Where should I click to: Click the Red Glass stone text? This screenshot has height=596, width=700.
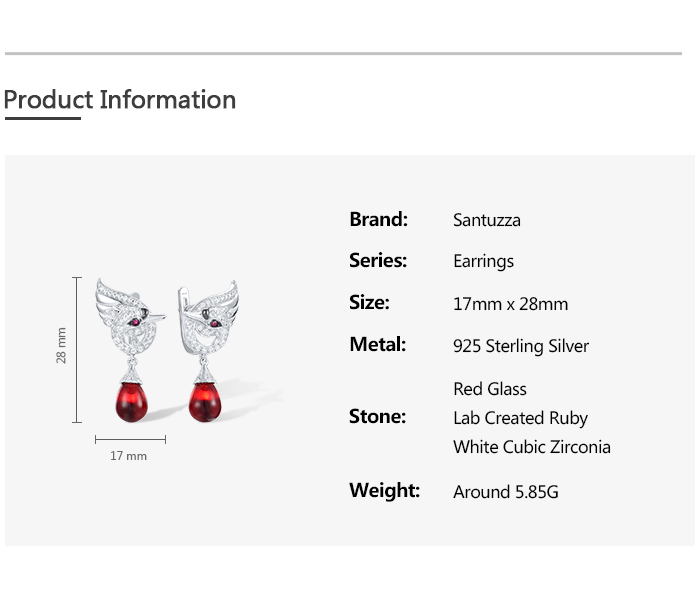489,389
